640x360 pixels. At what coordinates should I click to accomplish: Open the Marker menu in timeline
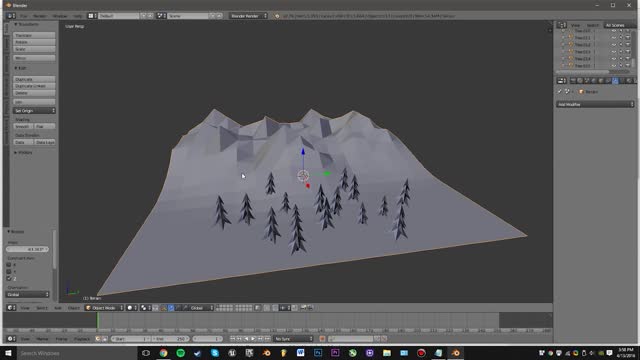coord(42,339)
